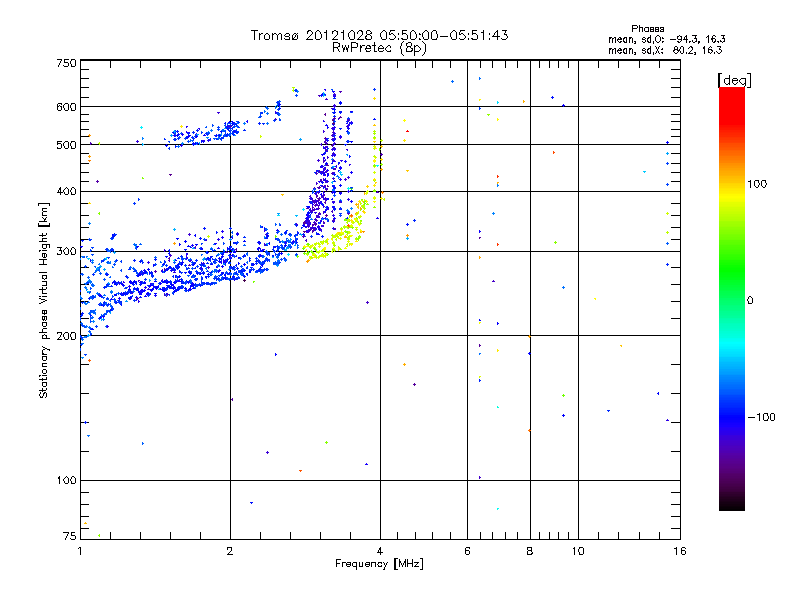800x600 pixels.
Task: Click the '10' x-axis tick label
Action: click(x=578, y=551)
